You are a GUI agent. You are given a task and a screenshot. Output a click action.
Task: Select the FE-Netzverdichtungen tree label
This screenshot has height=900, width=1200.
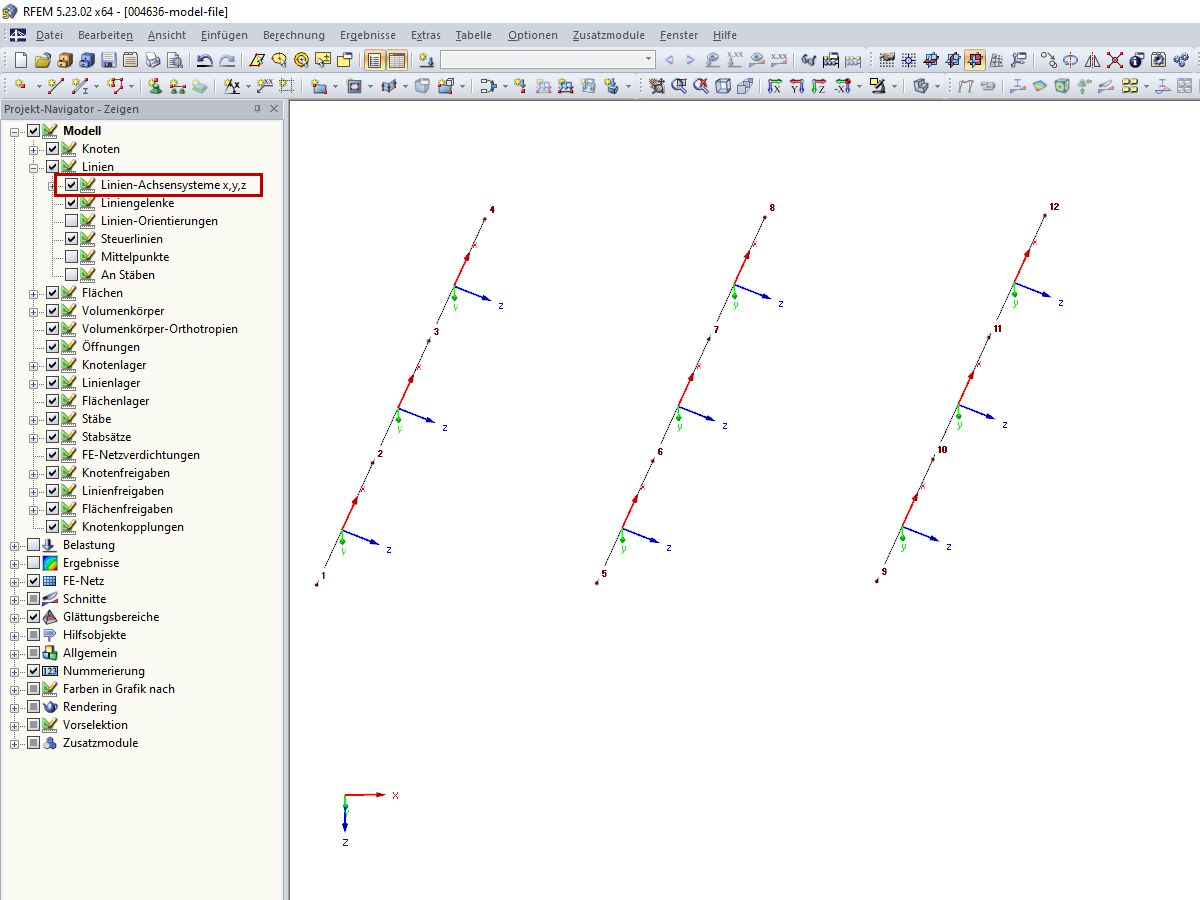(141, 455)
